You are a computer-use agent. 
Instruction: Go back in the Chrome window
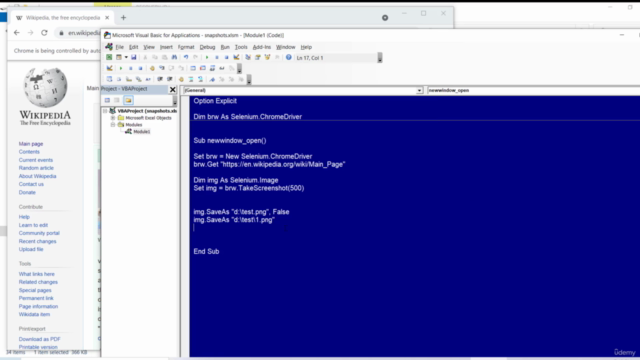(x=16, y=33)
